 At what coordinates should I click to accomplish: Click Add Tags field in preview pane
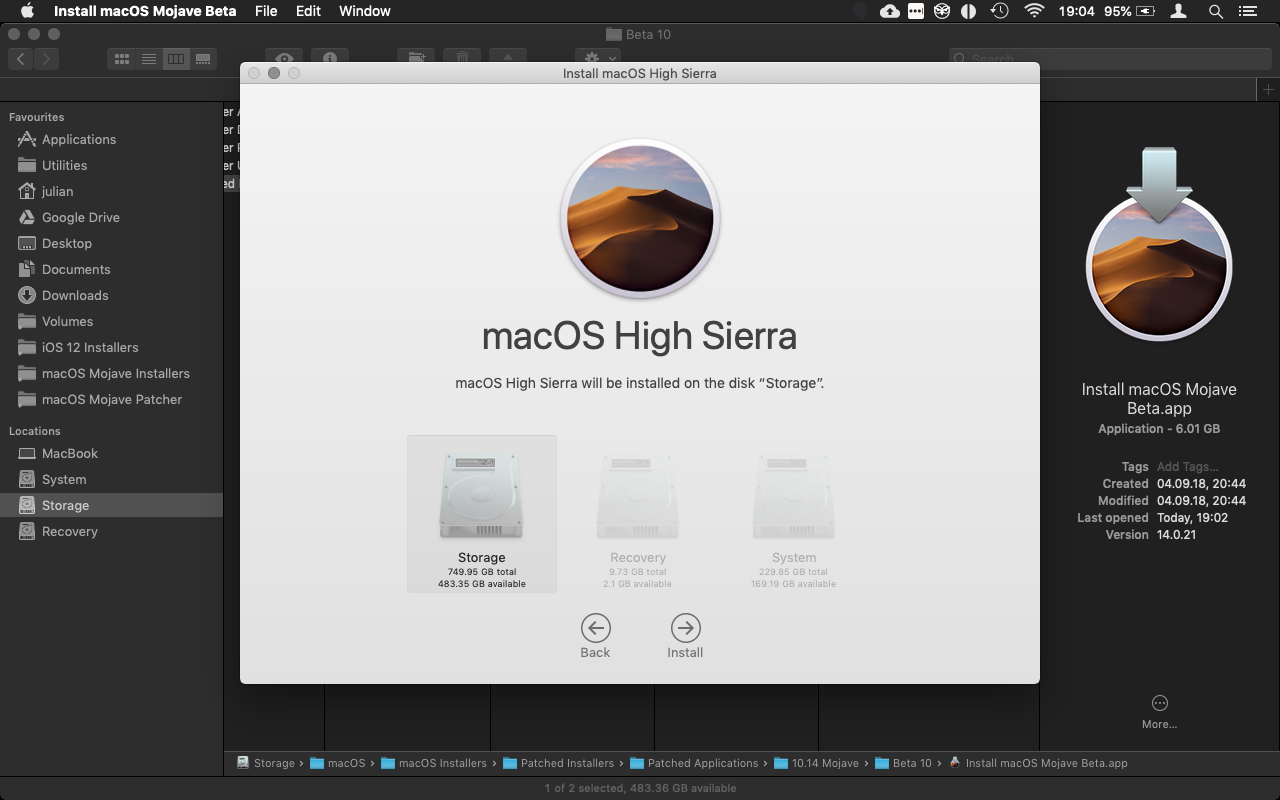pyautogui.click(x=1187, y=466)
